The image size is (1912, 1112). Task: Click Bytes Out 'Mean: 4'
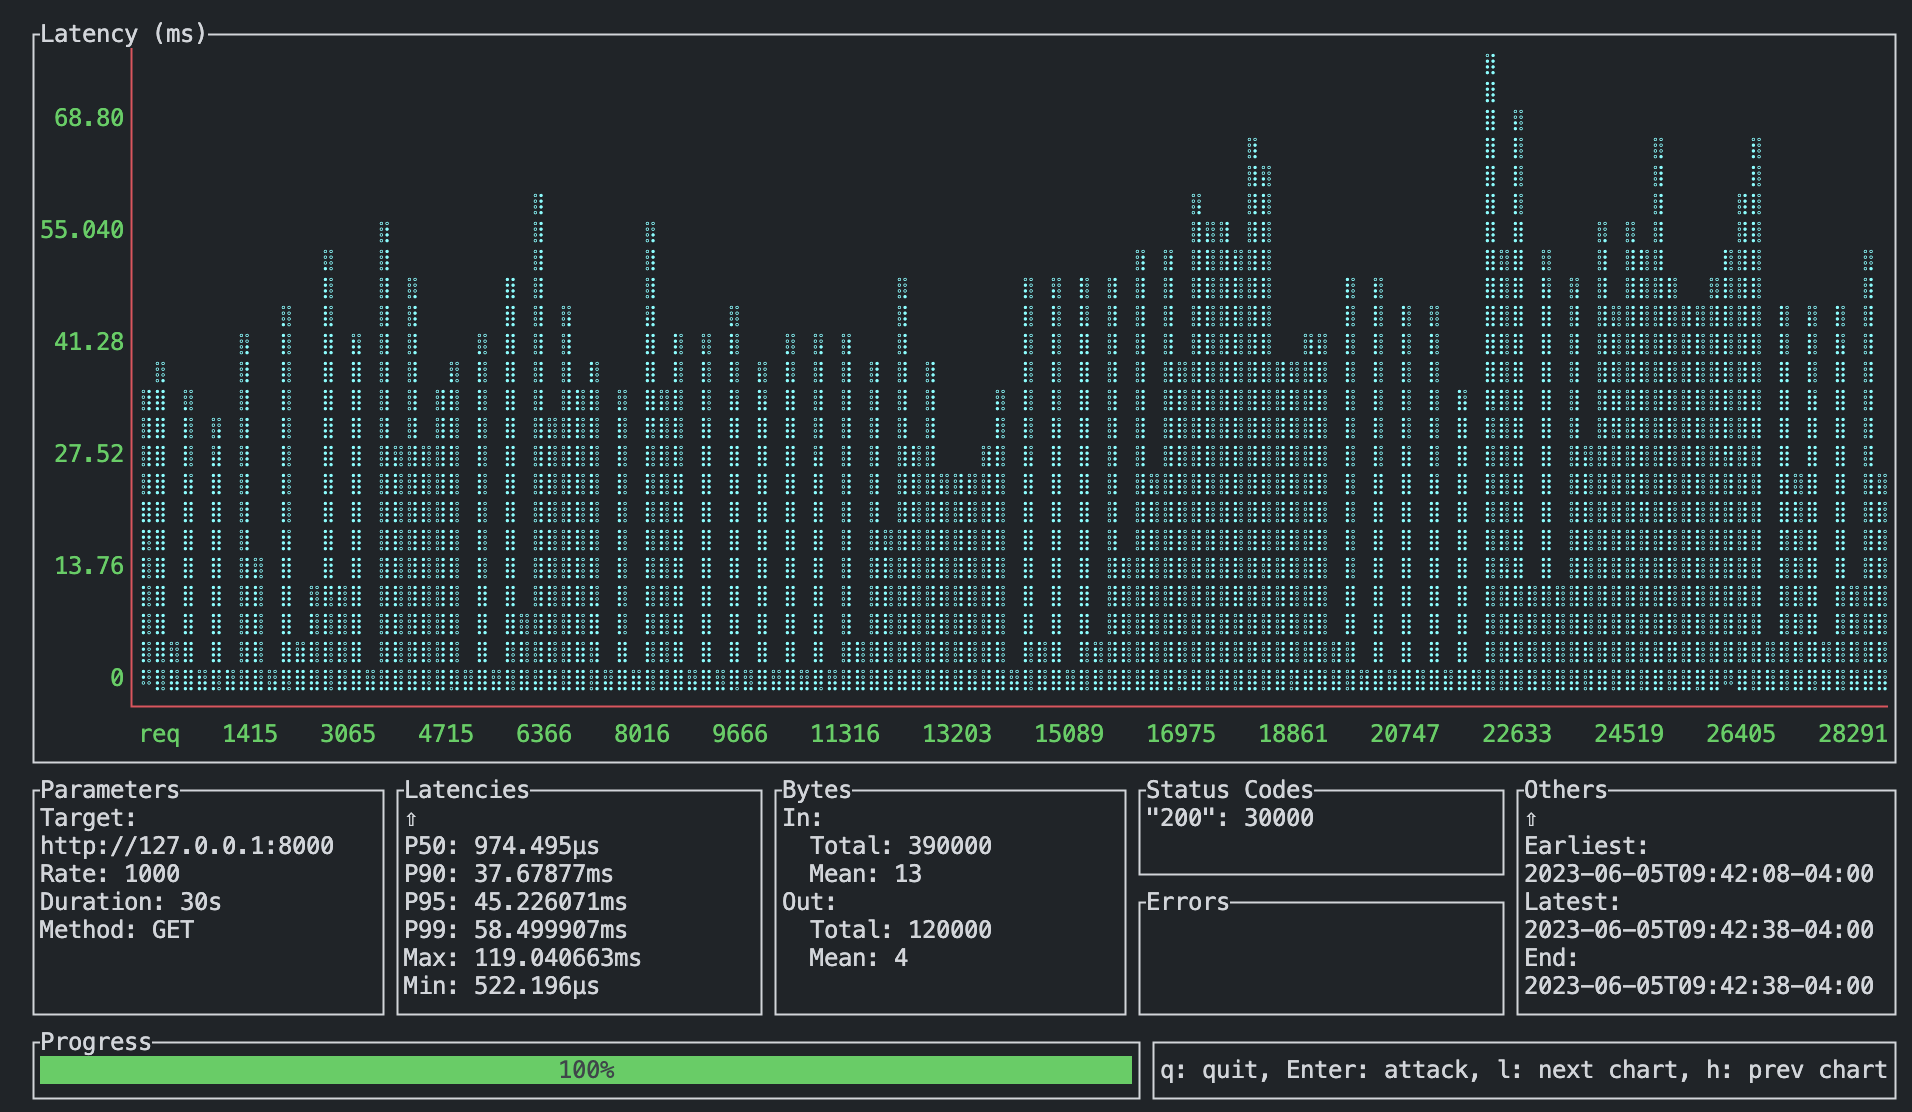(858, 958)
